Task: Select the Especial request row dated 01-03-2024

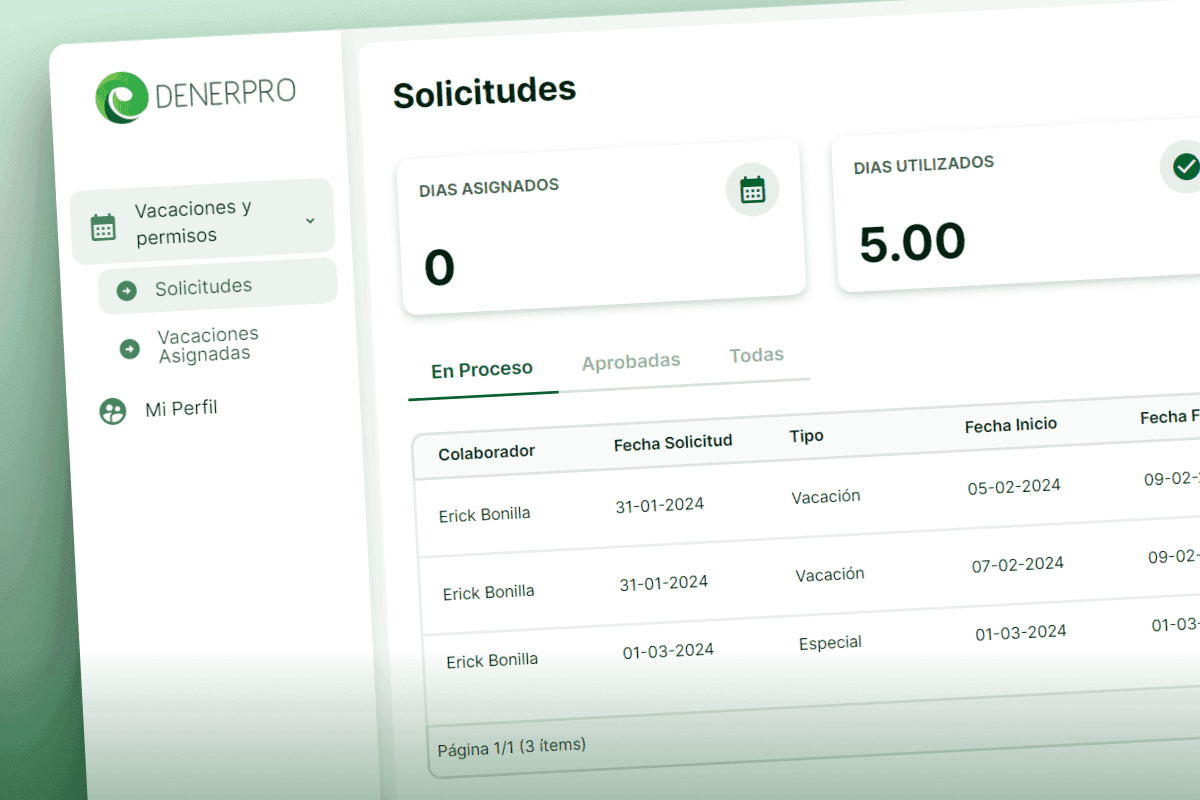Action: [x=830, y=643]
